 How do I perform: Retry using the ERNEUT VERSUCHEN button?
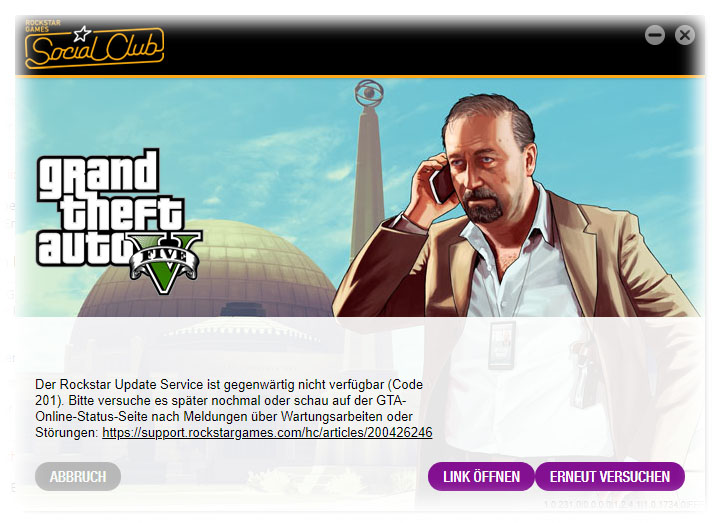point(610,477)
